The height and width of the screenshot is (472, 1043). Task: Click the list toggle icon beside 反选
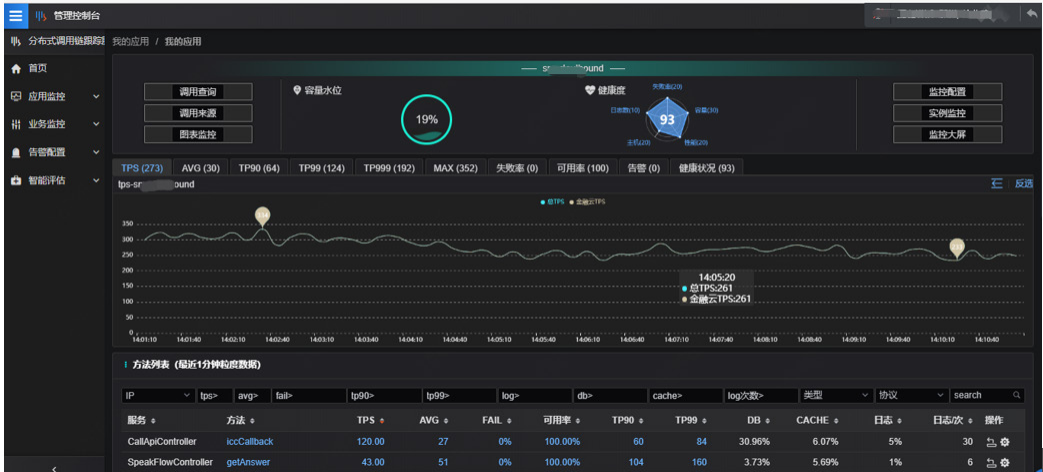click(x=996, y=184)
